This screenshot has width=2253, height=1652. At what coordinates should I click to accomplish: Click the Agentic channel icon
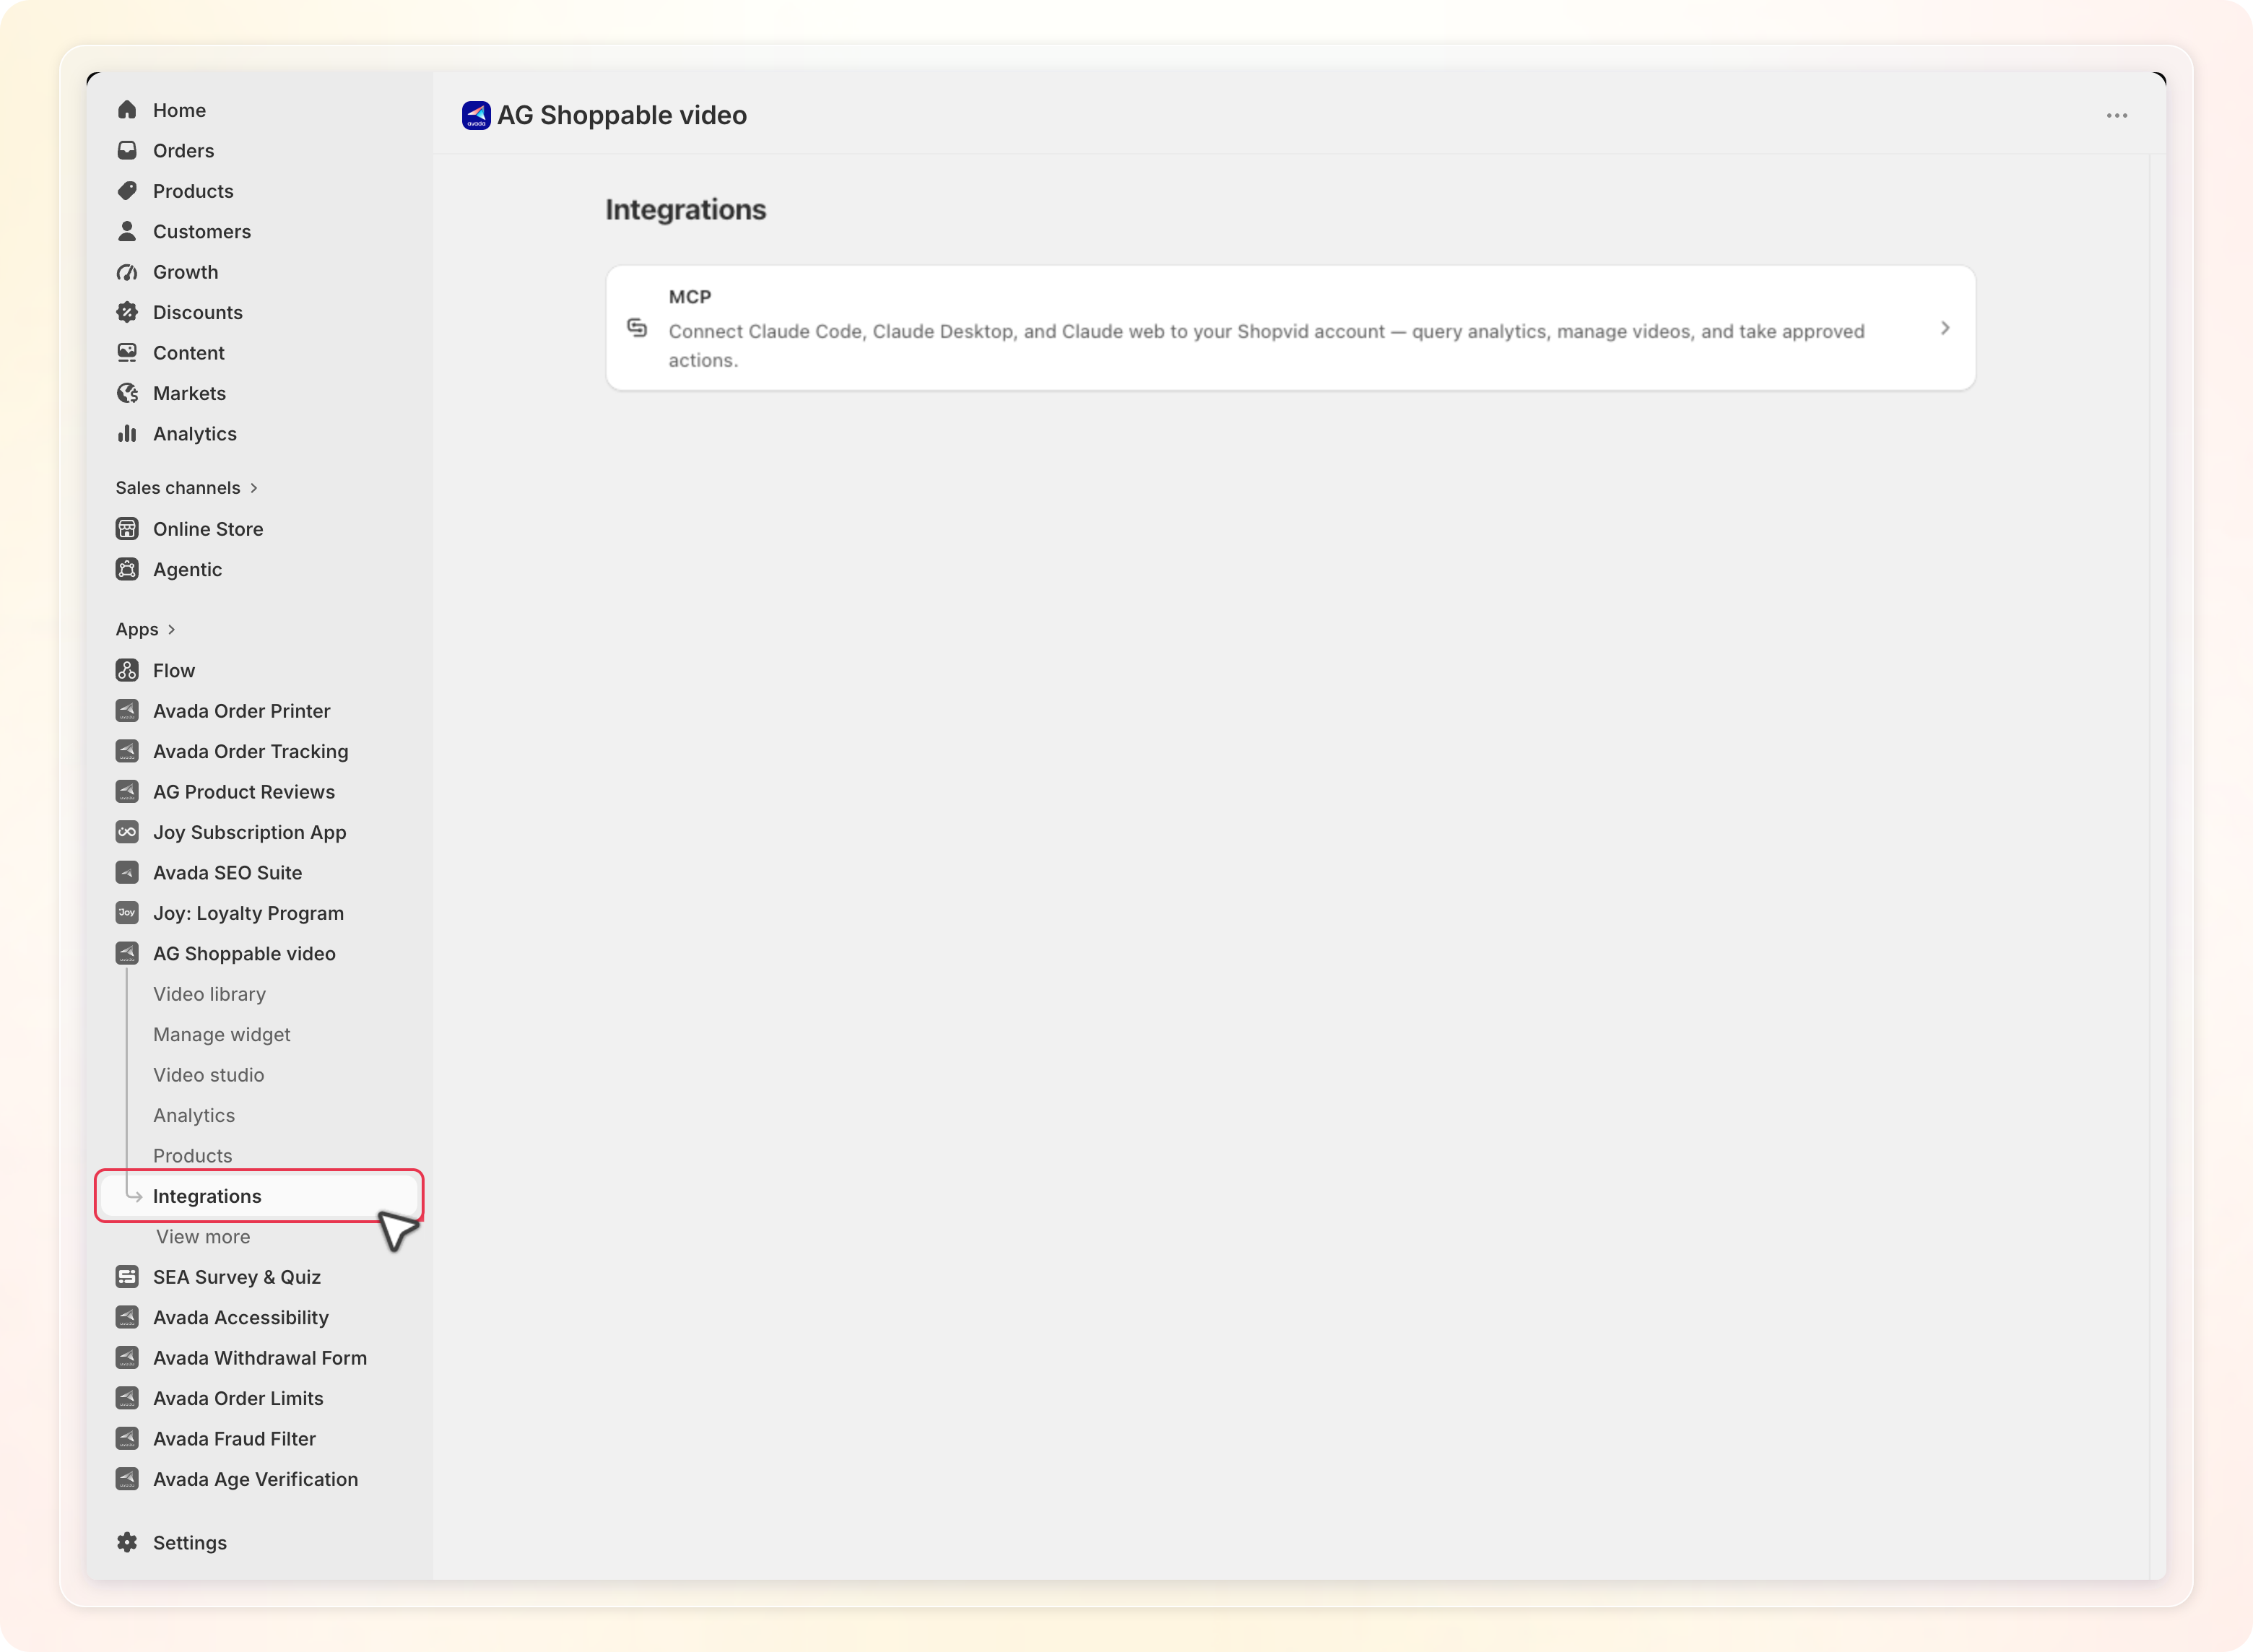coord(127,569)
